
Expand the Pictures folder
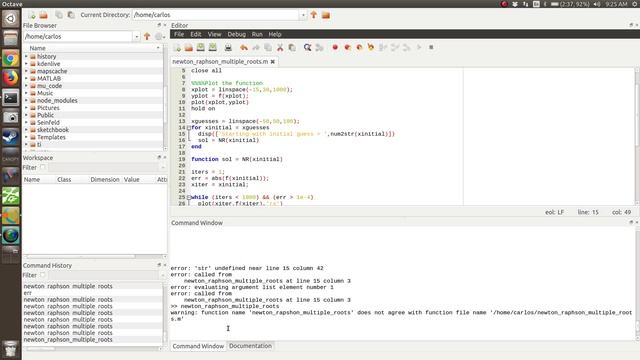[x=26, y=108]
